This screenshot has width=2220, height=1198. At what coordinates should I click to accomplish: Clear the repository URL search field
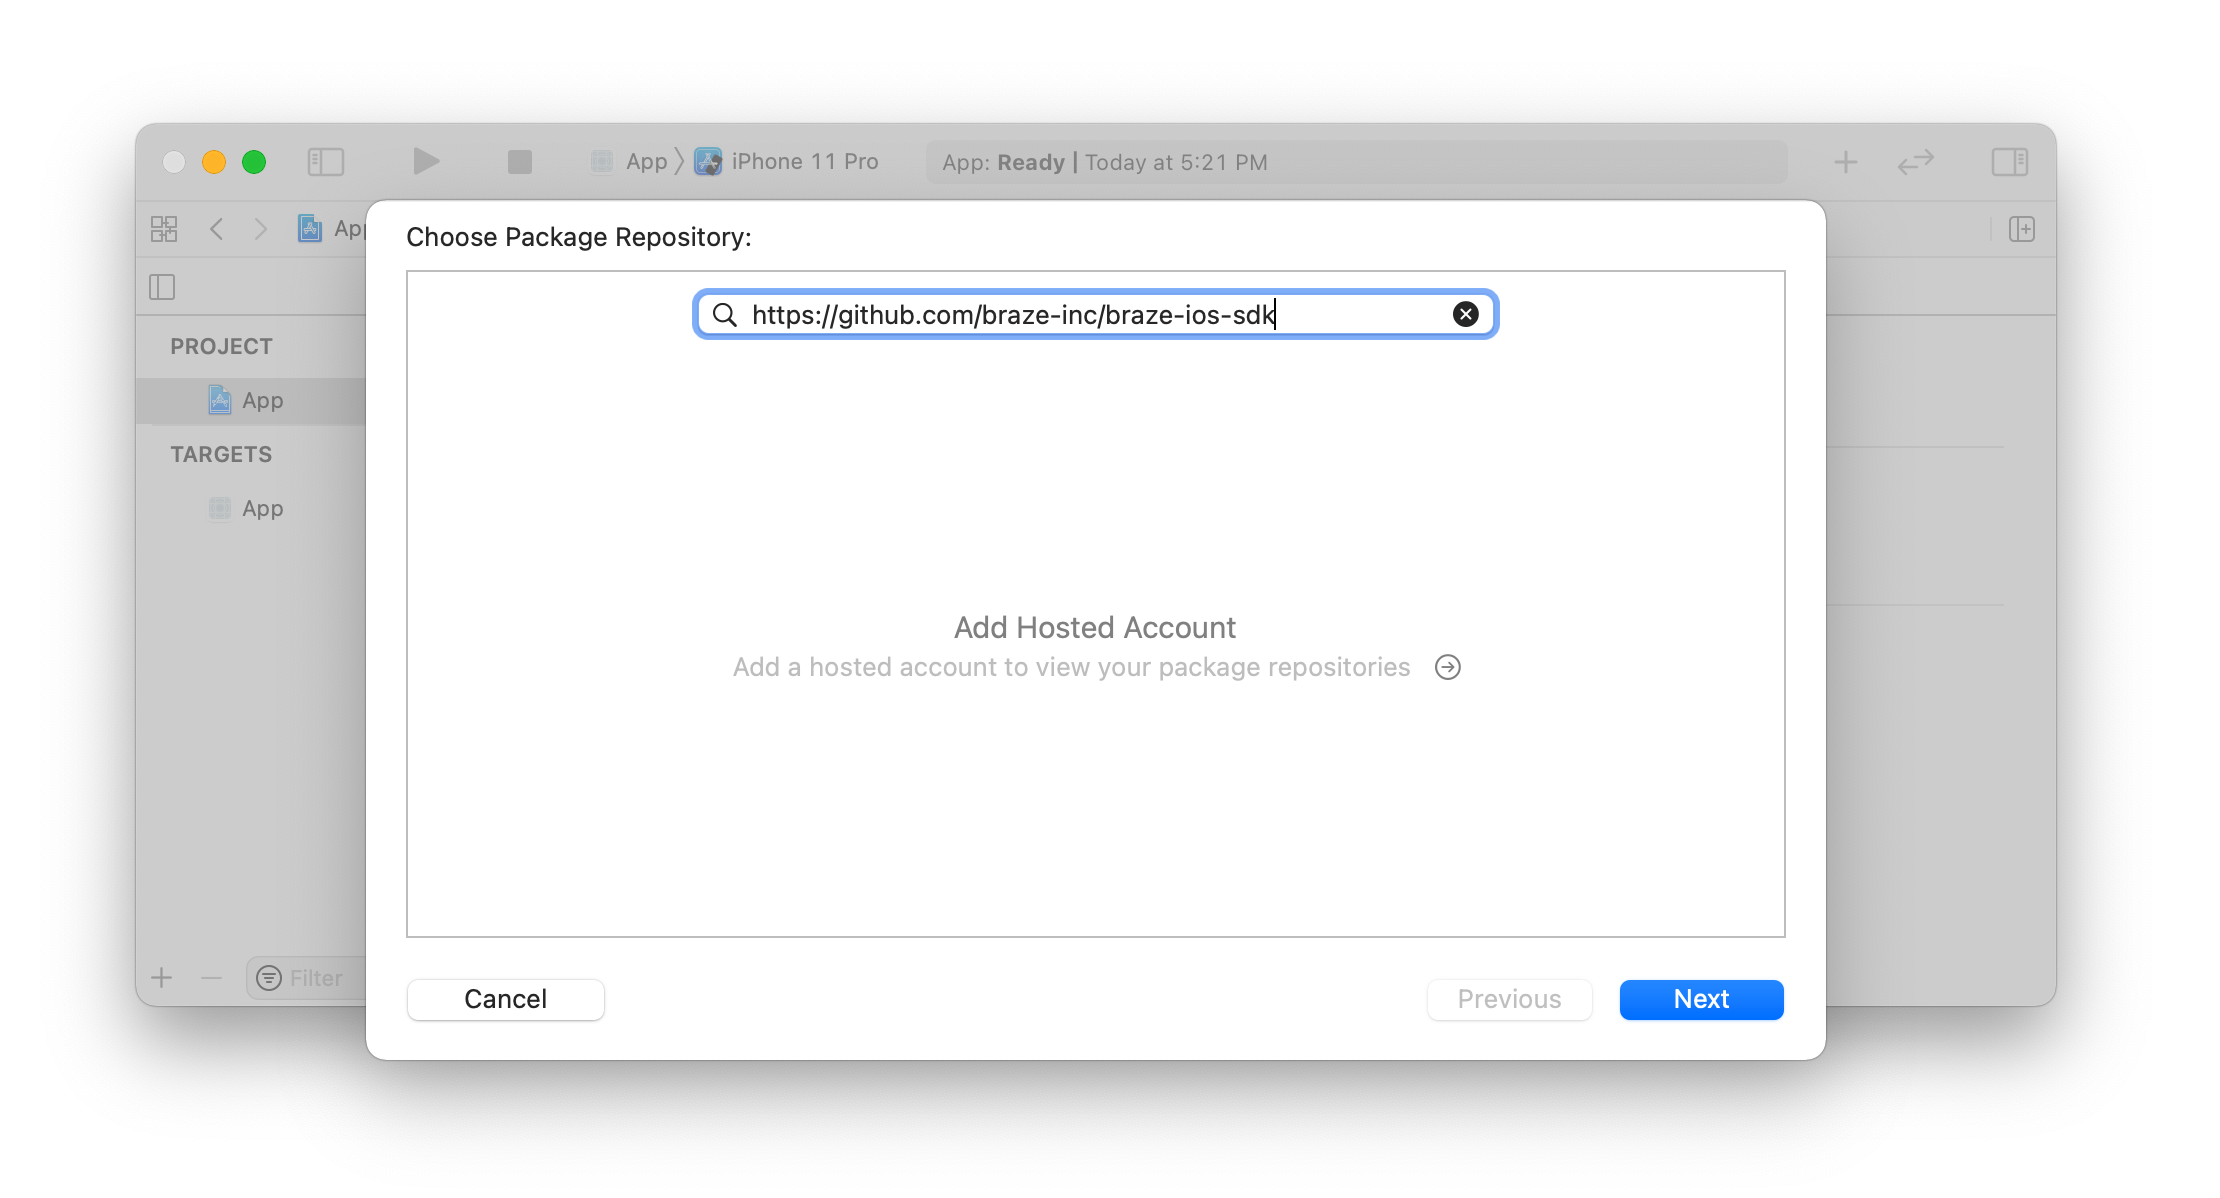point(1465,314)
